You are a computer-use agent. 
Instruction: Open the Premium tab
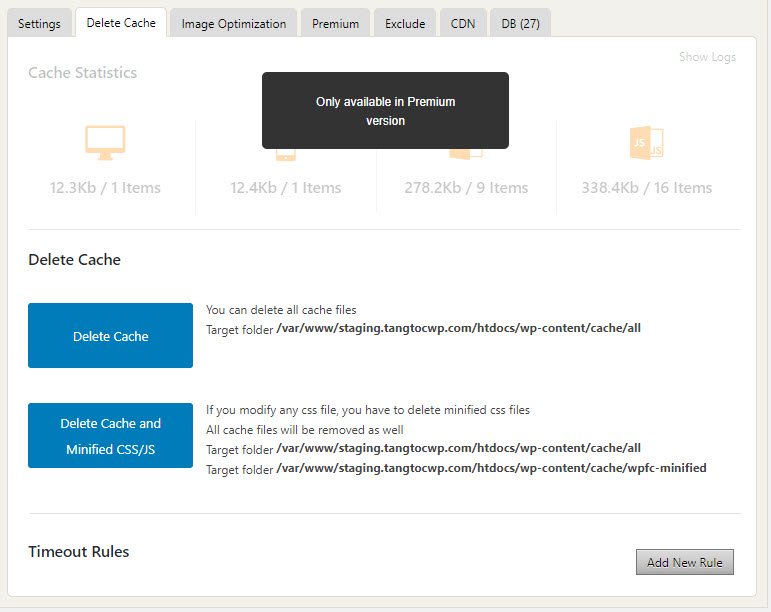click(335, 24)
